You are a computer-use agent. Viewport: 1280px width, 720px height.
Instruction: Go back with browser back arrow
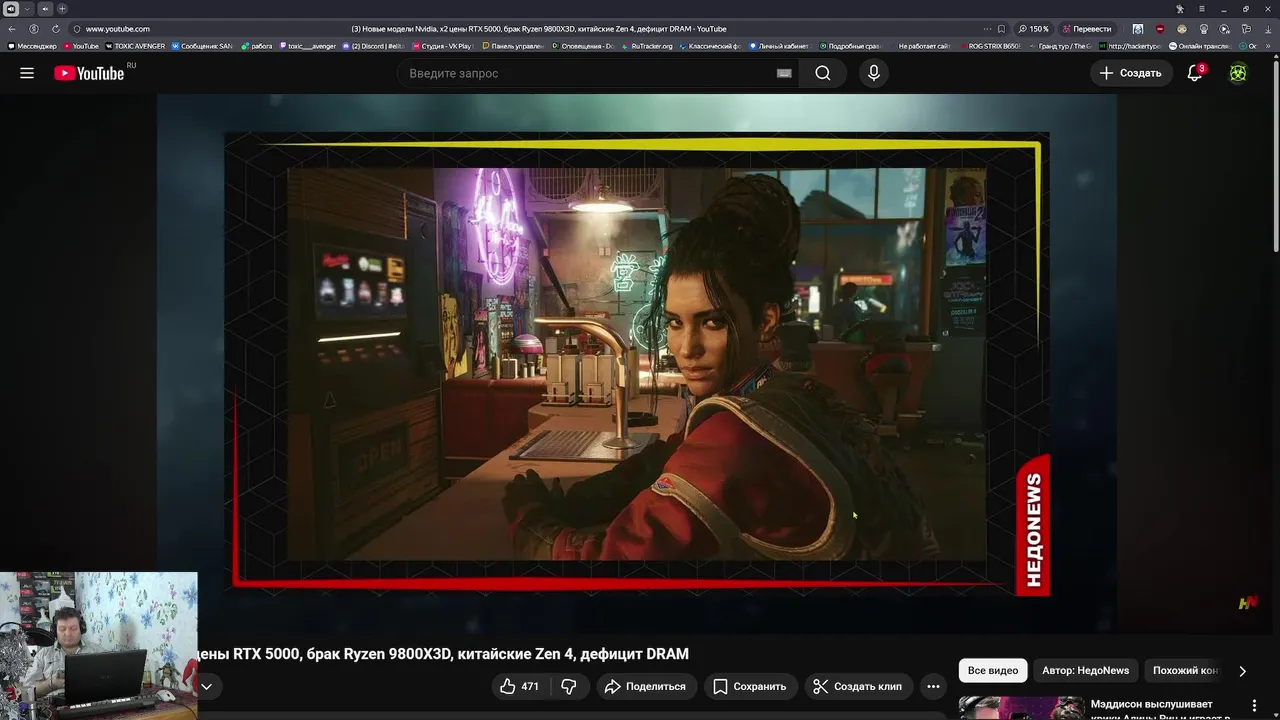(x=12, y=29)
